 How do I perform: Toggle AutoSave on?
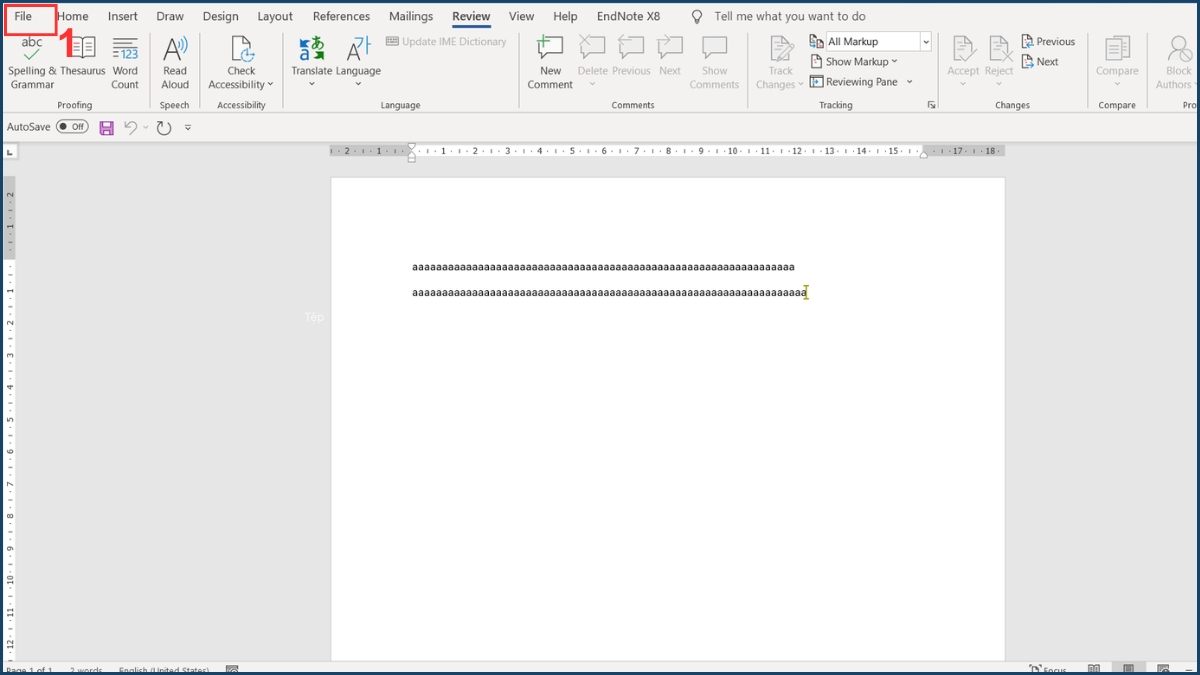(72, 126)
